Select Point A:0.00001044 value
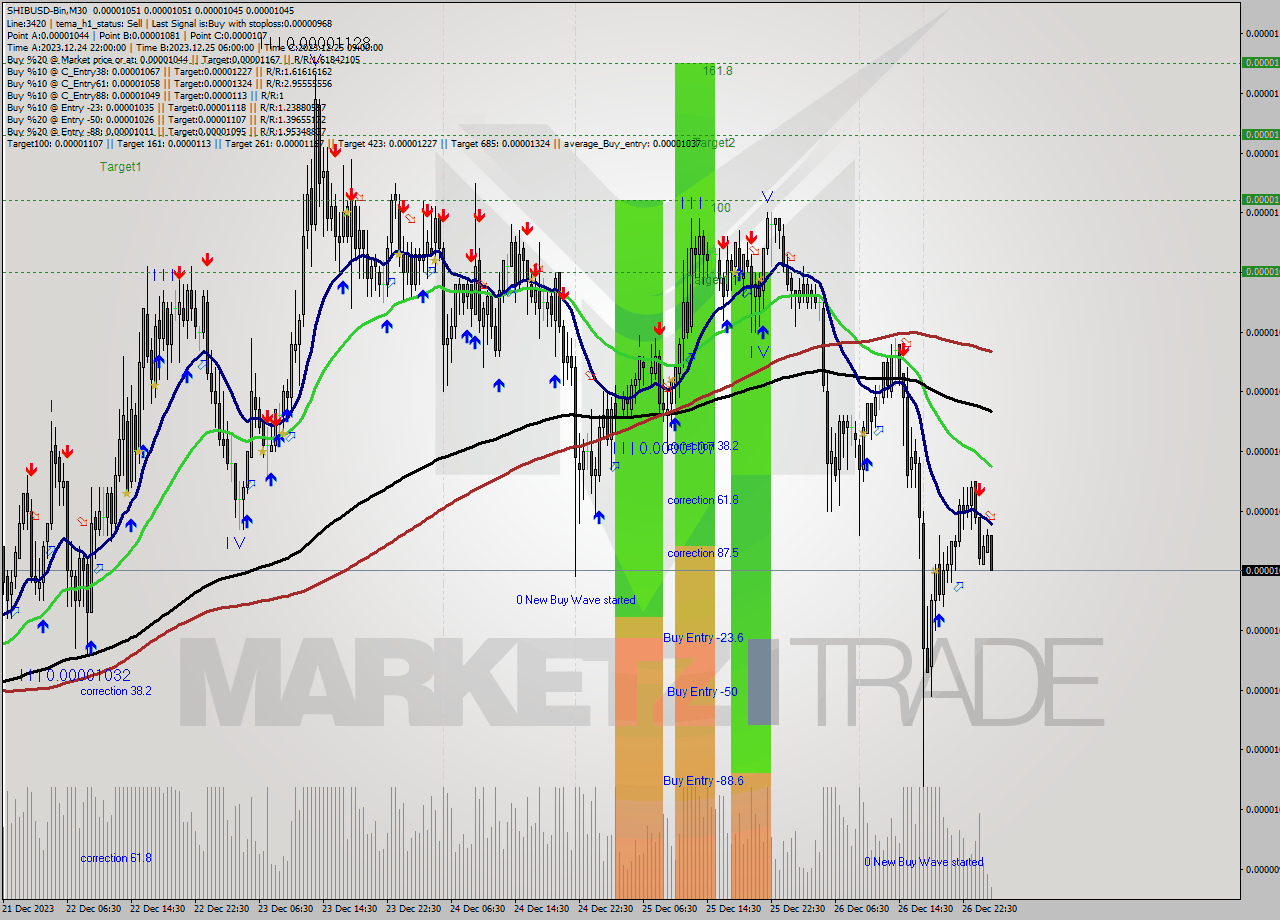This screenshot has height=920, width=1280. point(47,35)
